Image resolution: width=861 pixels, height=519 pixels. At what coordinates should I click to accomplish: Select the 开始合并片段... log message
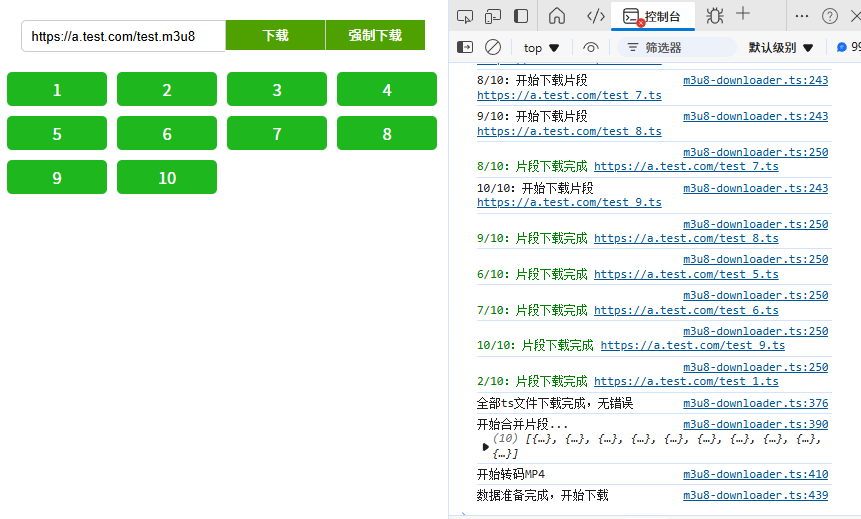pyautogui.click(x=522, y=425)
